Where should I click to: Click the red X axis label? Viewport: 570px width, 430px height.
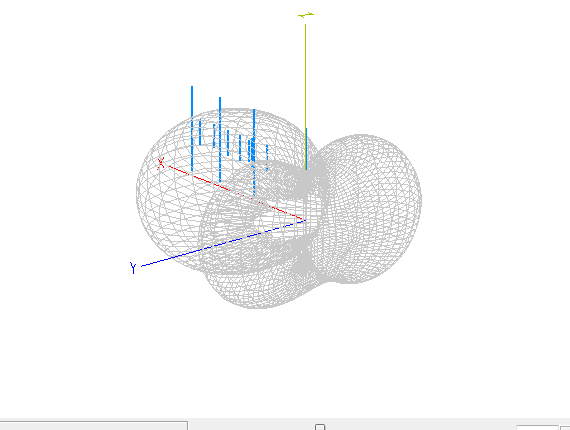(161, 163)
